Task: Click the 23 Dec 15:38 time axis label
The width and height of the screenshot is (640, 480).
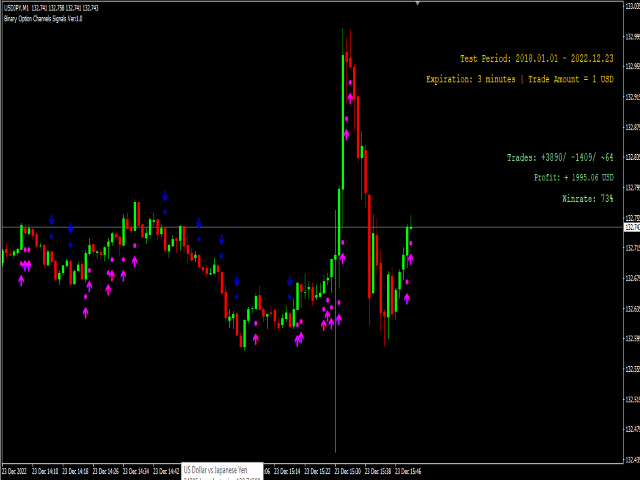Action: click(x=378, y=471)
